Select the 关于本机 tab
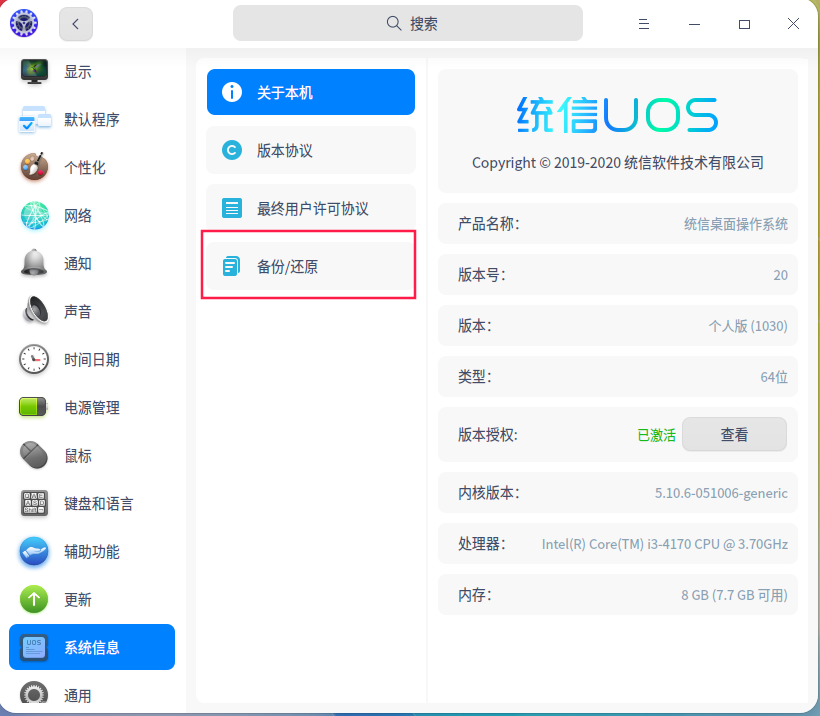The width and height of the screenshot is (820, 716). (x=311, y=92)
